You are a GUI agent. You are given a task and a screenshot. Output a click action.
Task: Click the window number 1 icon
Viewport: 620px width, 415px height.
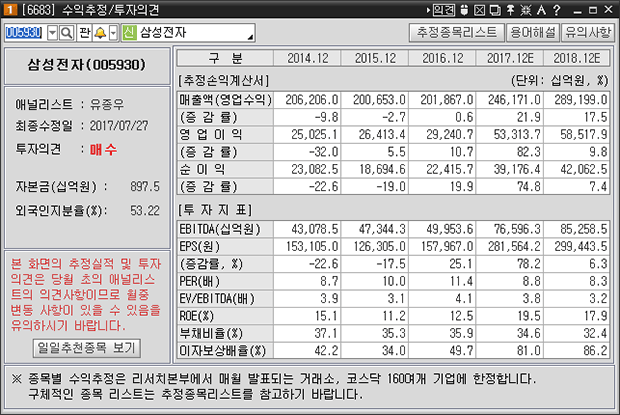pos(11,9)
